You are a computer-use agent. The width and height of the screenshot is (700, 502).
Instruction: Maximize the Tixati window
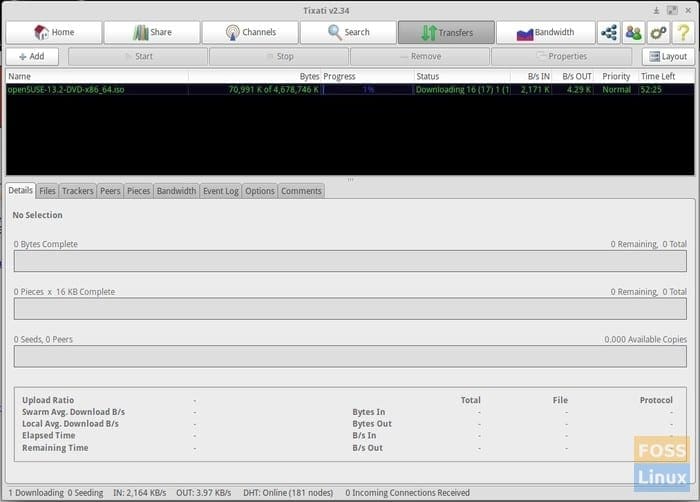click(672, 10)
